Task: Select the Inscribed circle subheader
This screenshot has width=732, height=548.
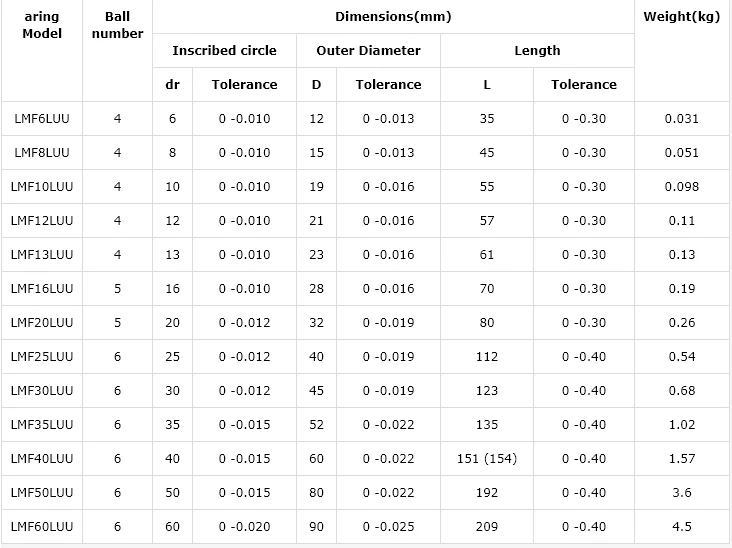Action: tap(224, 51)
